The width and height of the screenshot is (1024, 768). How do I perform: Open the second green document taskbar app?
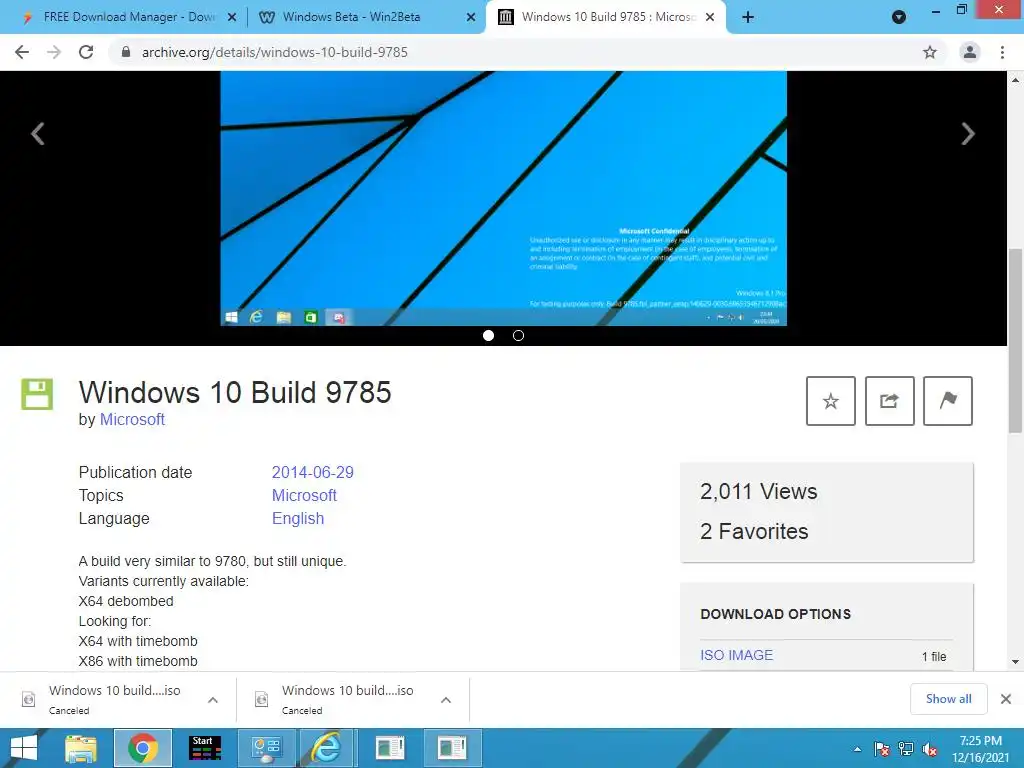coord(453,748)
